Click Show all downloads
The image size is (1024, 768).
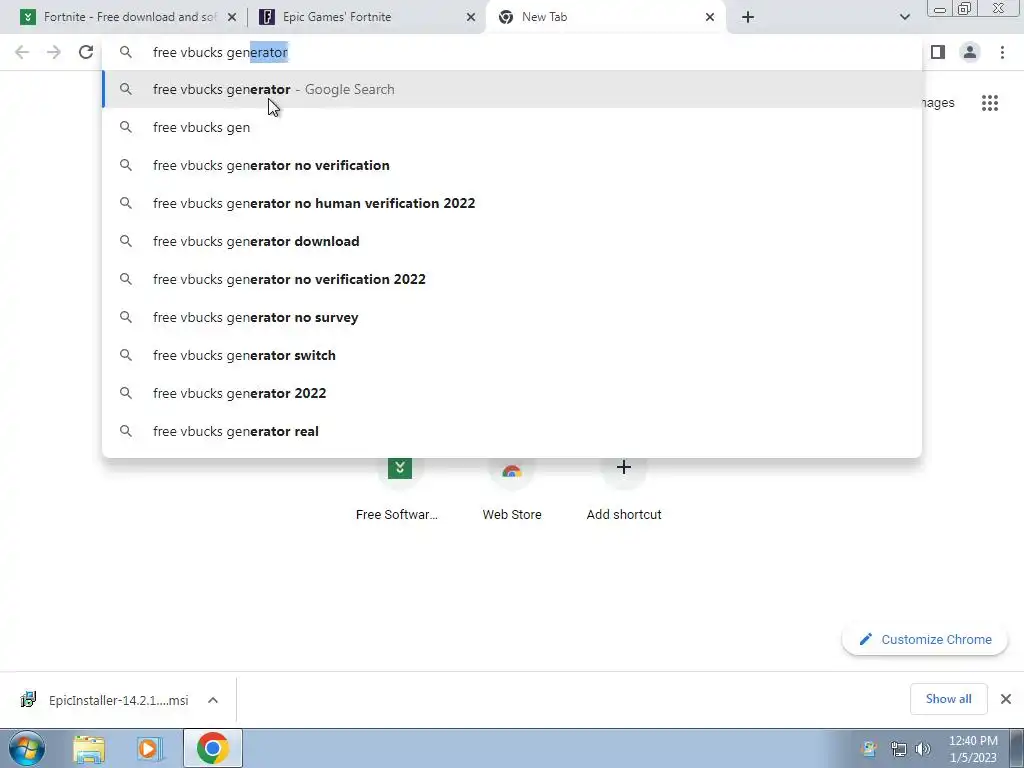[x=948, y=699]
